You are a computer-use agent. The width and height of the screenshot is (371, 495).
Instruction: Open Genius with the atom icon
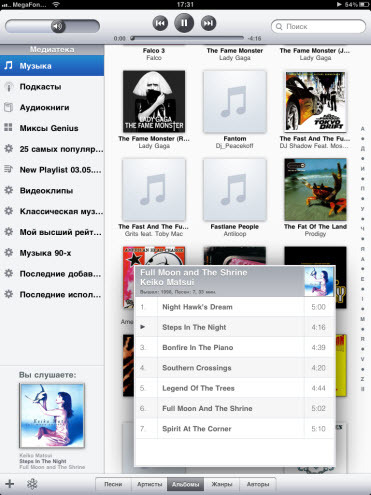pyautogui.click(x=32, y=484)
